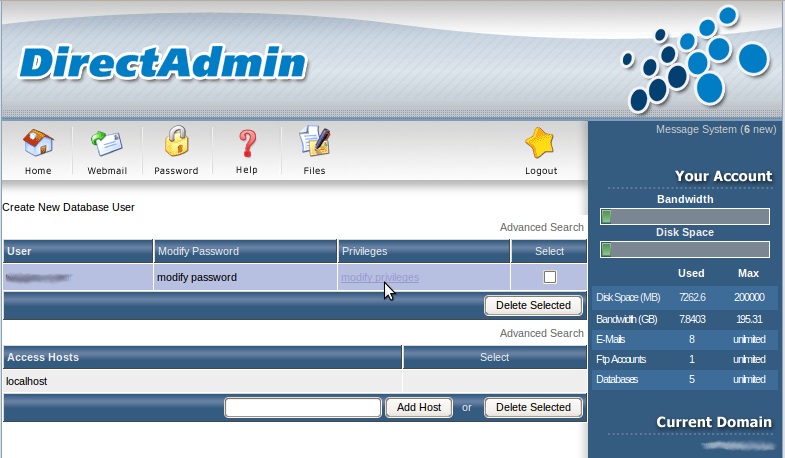
Task: Click the E-Mails stats row label
Action: tap(611, 339)
